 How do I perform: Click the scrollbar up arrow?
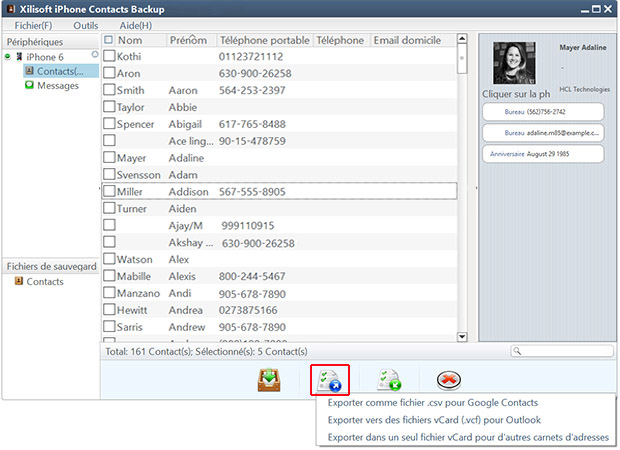tap(461, 38)
